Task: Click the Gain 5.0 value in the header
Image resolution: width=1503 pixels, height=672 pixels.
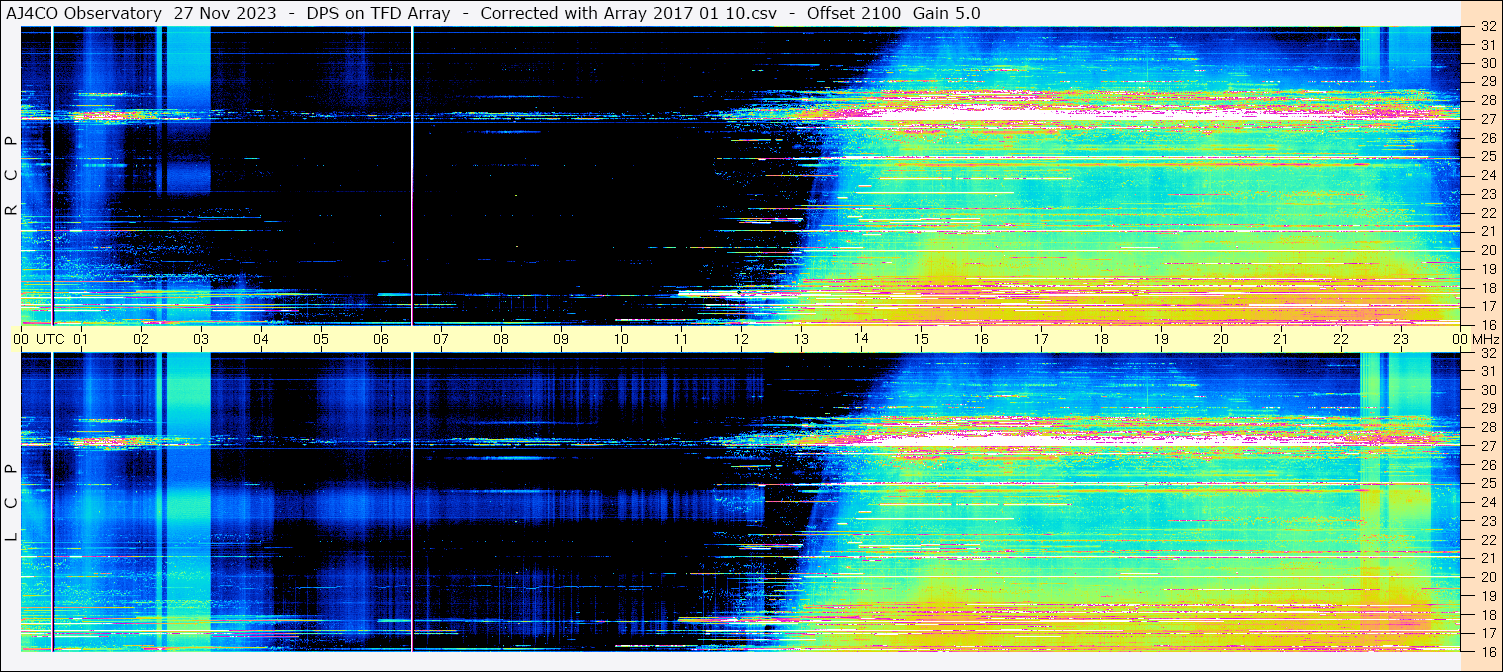Action: [x=946, y=13]
